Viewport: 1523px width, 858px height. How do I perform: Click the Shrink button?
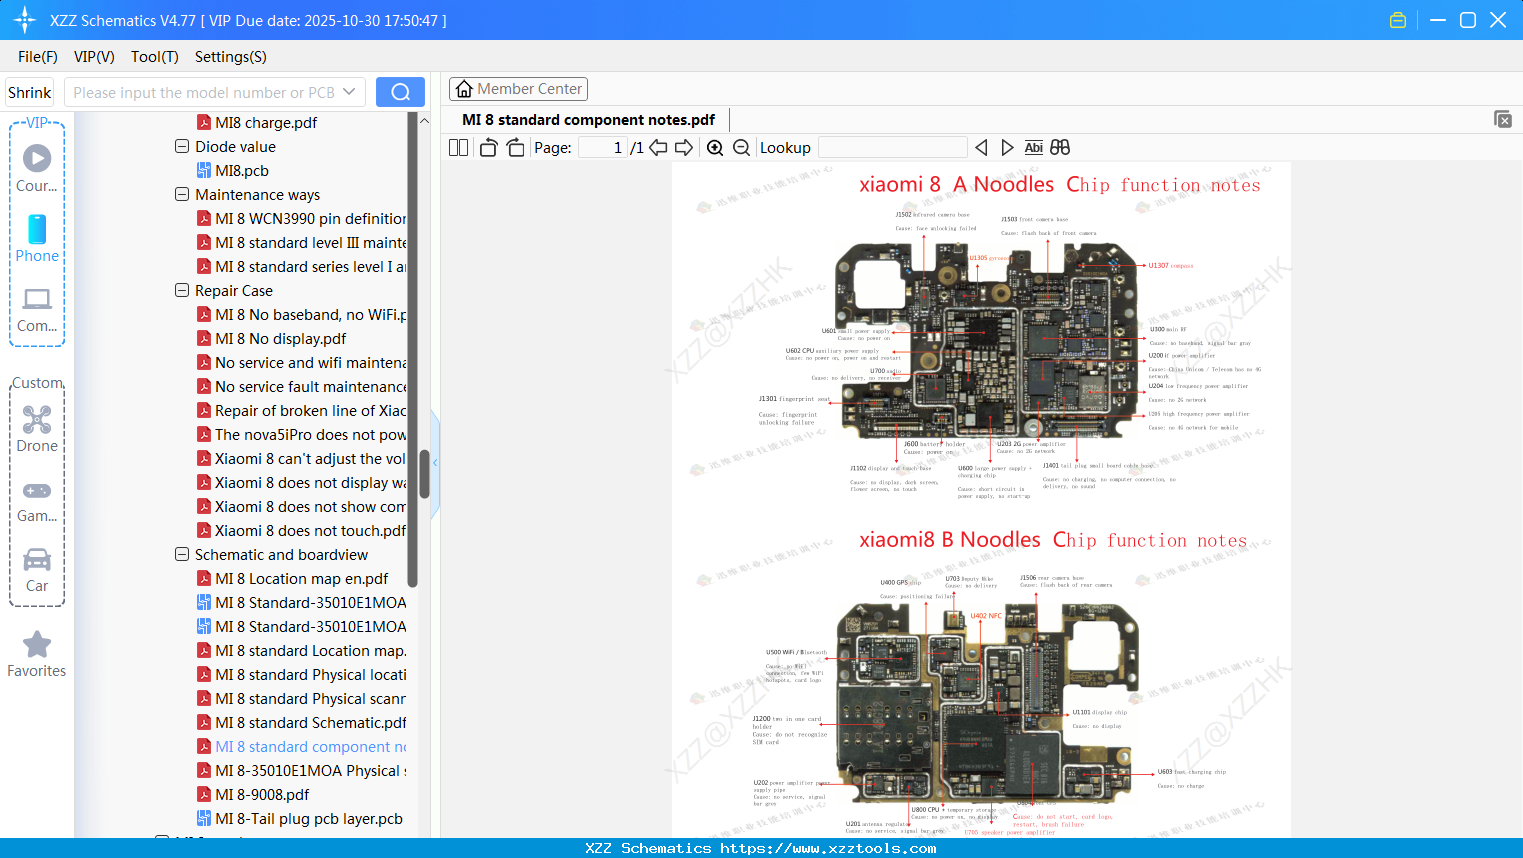tap(28, 91)
